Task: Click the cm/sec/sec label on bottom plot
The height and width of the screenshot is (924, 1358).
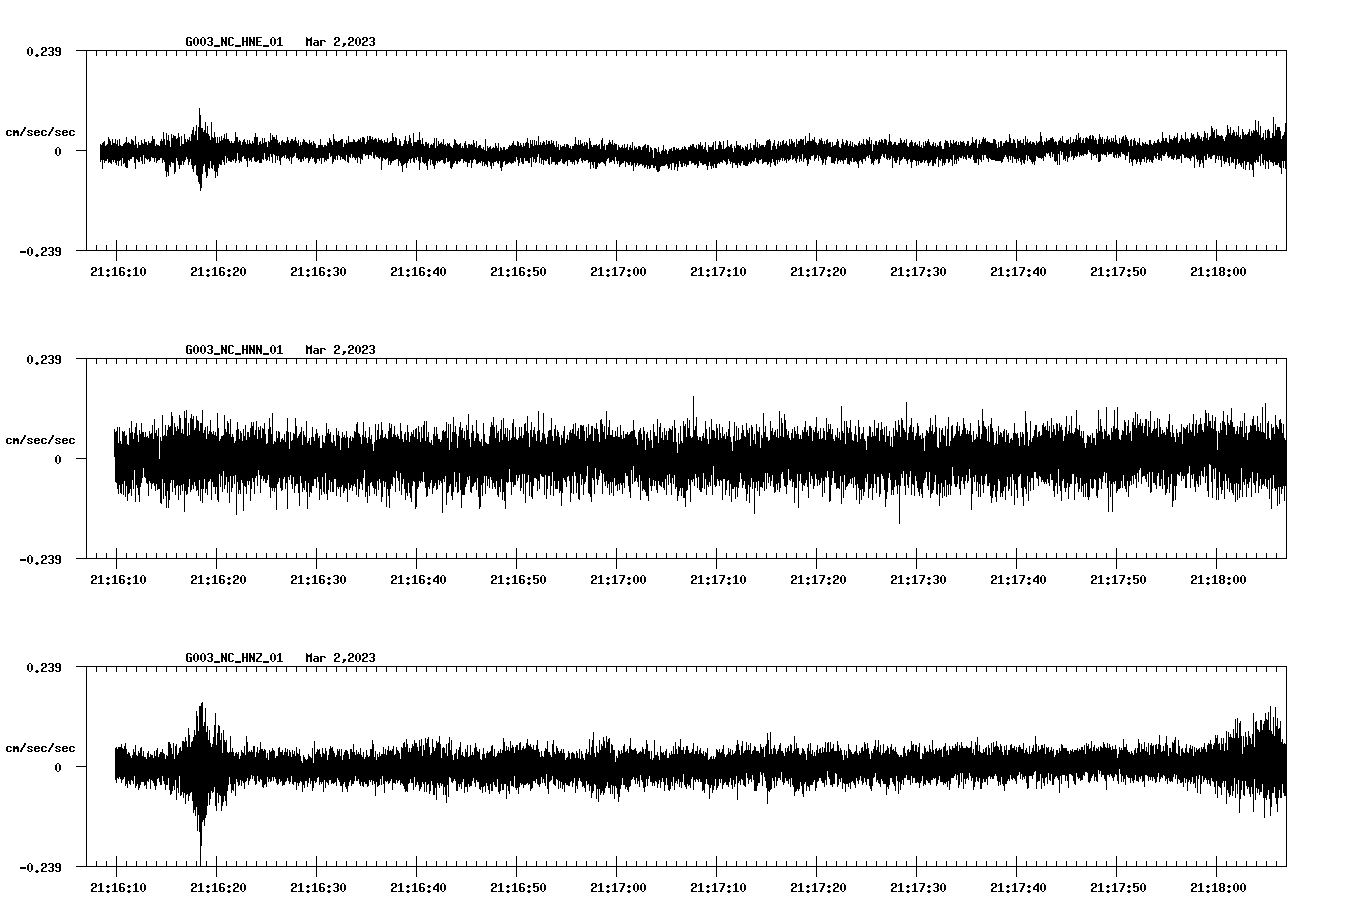Action: tap(40, 746)
